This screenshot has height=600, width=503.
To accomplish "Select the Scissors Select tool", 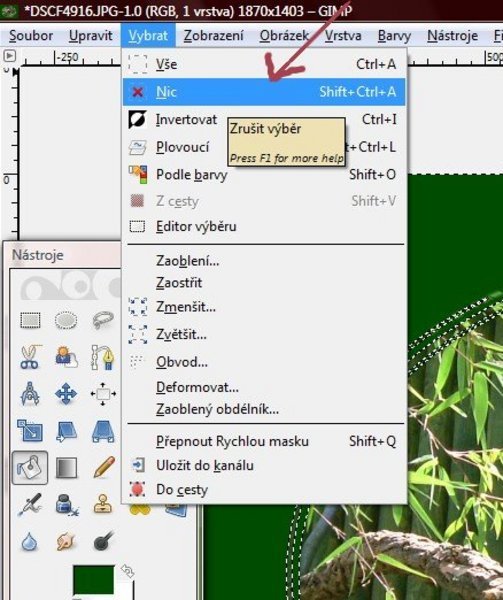I will point(30,357).
